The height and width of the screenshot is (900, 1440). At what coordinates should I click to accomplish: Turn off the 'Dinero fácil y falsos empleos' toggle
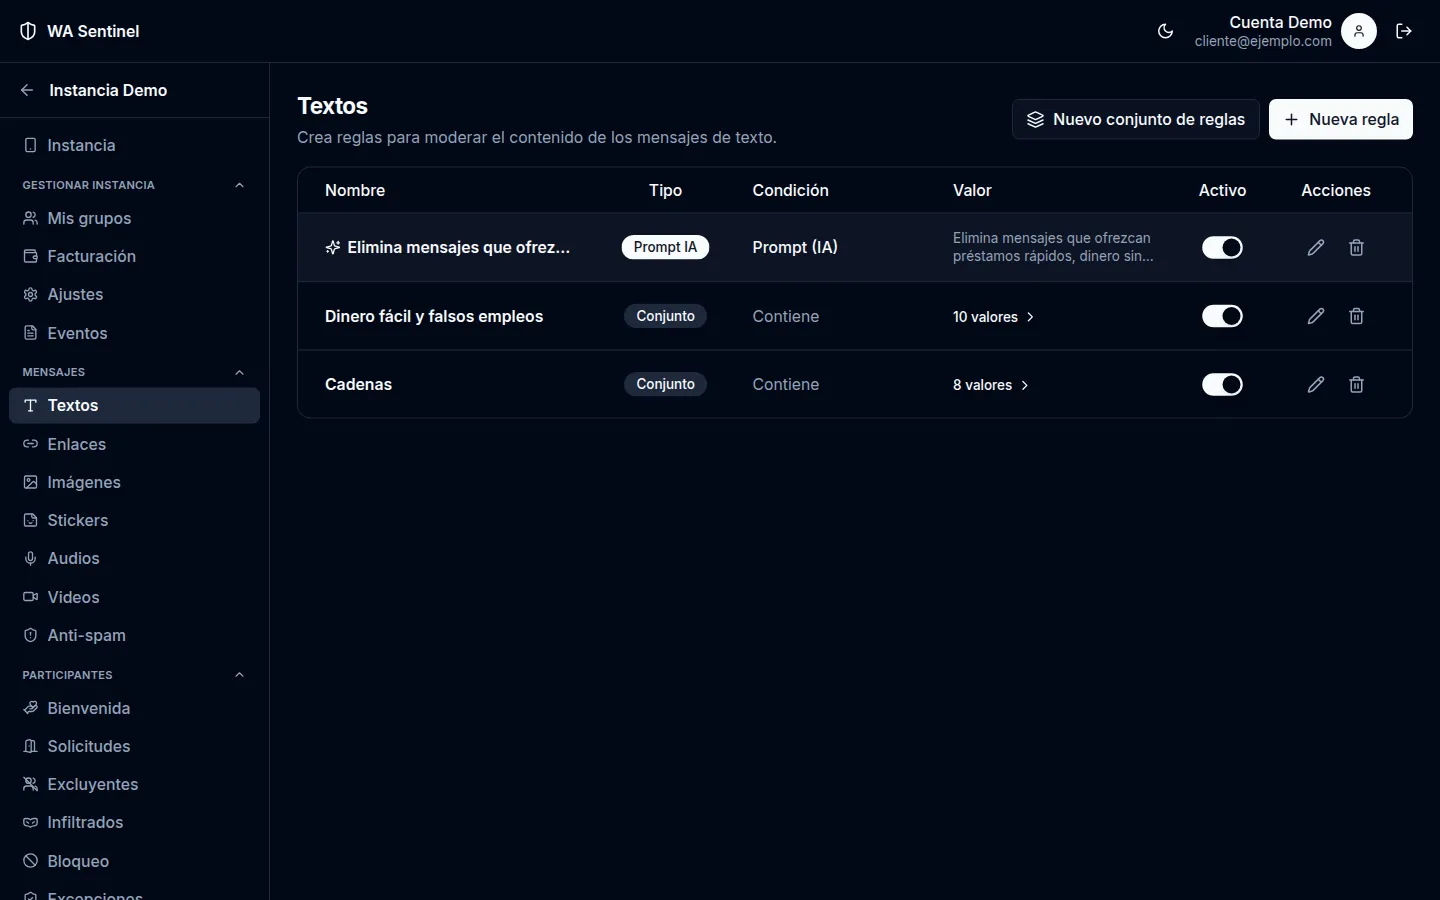pos(1222,316)
